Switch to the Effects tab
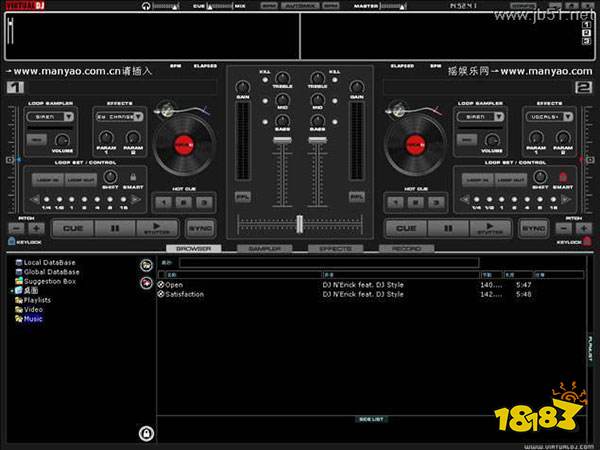600x450 pixels. pyautogui.click(x=336, y=249)
